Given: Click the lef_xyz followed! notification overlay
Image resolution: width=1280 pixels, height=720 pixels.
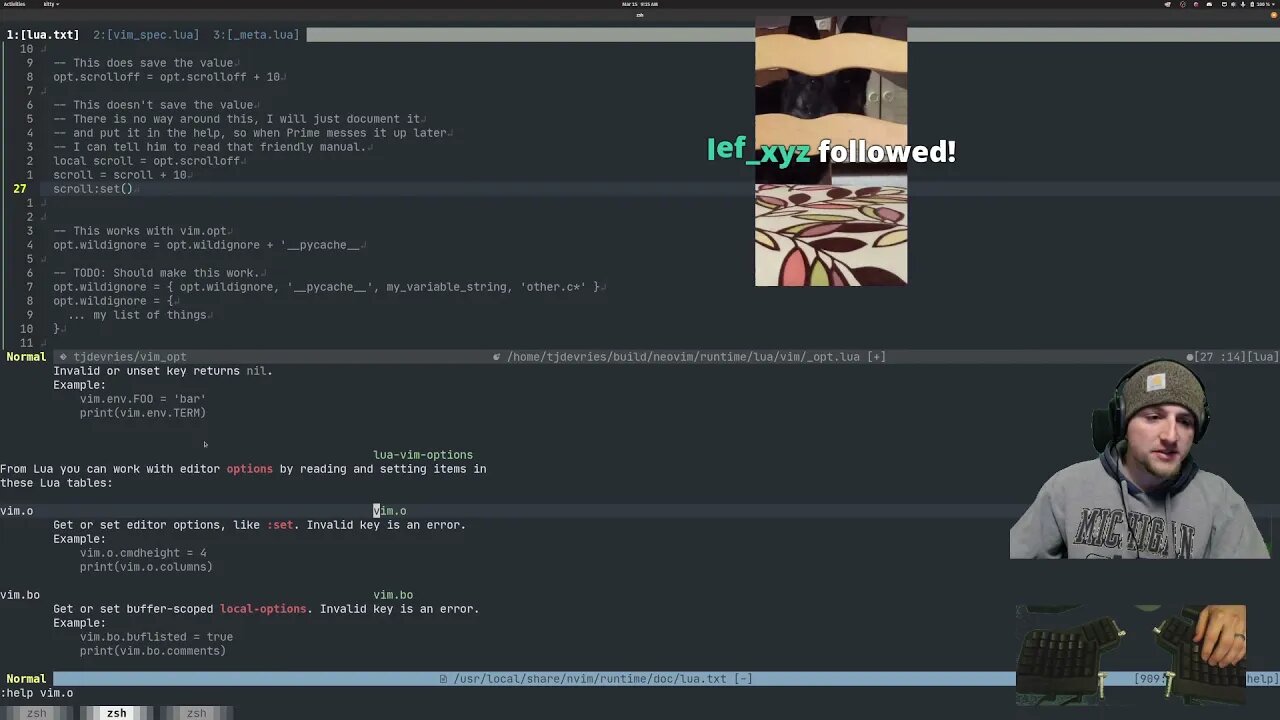Looking at the screenshot, I should point(831,151).
